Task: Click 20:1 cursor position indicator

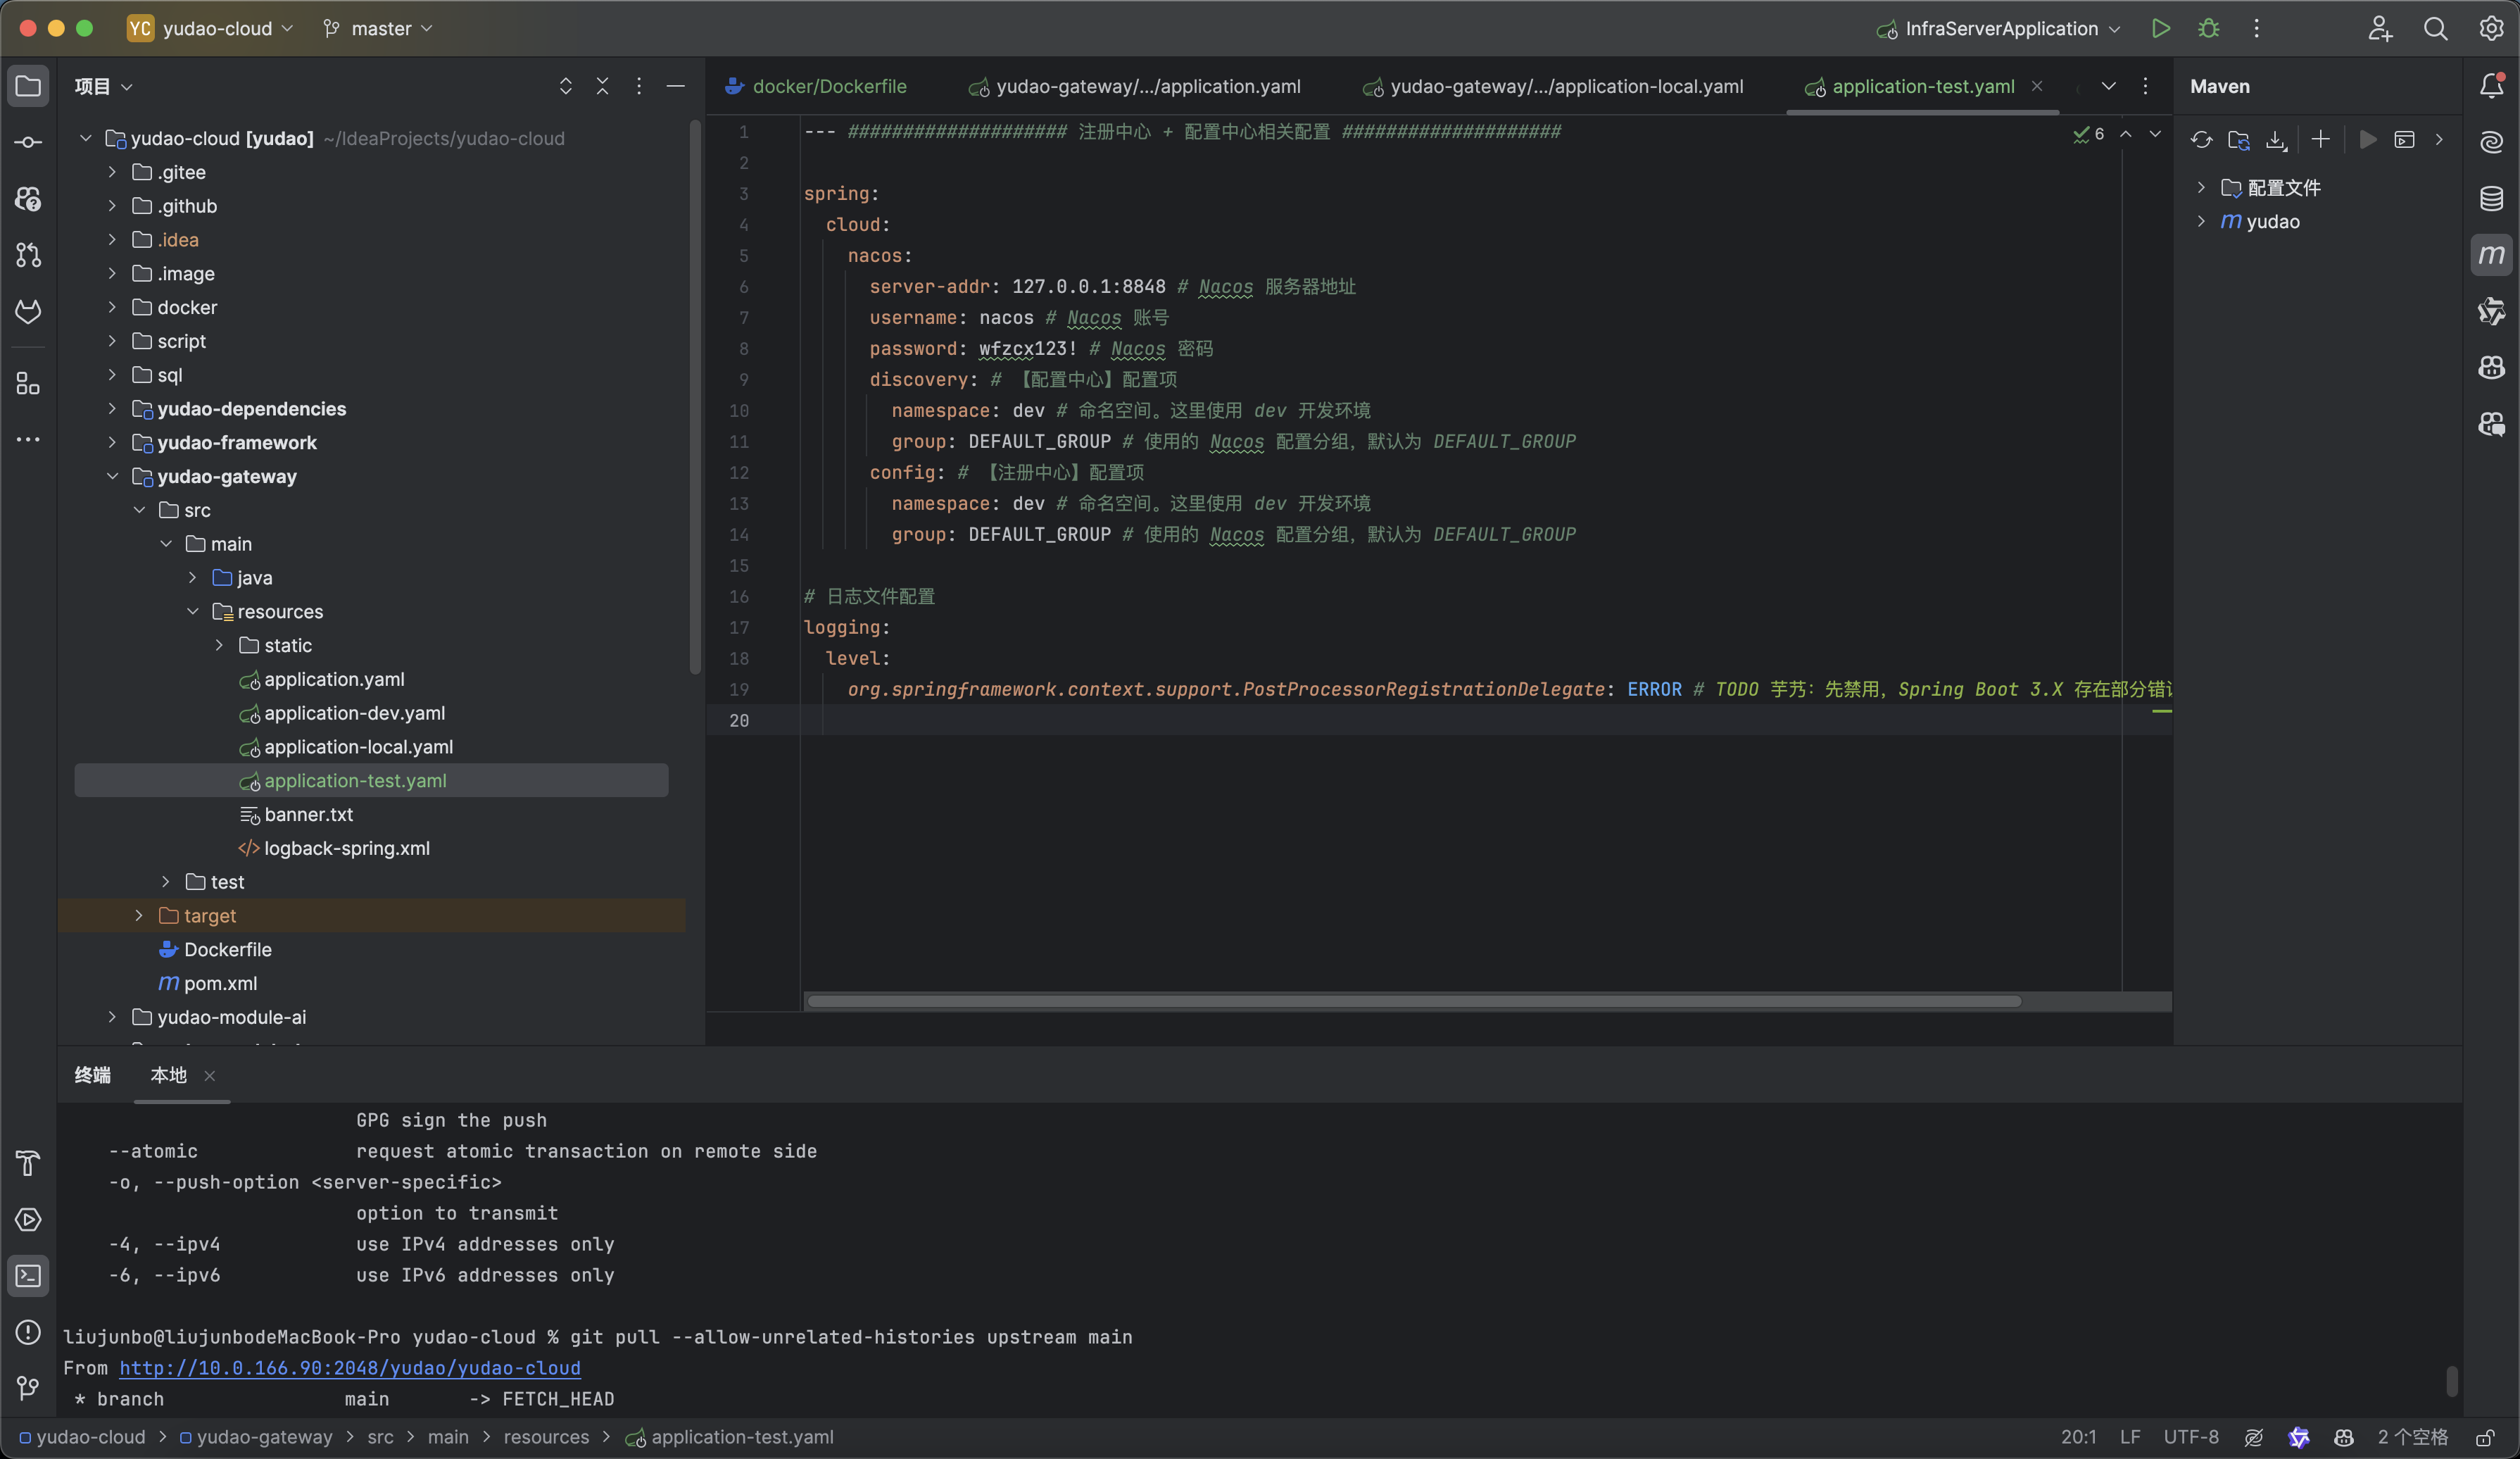Action: pos(2078,1438)
